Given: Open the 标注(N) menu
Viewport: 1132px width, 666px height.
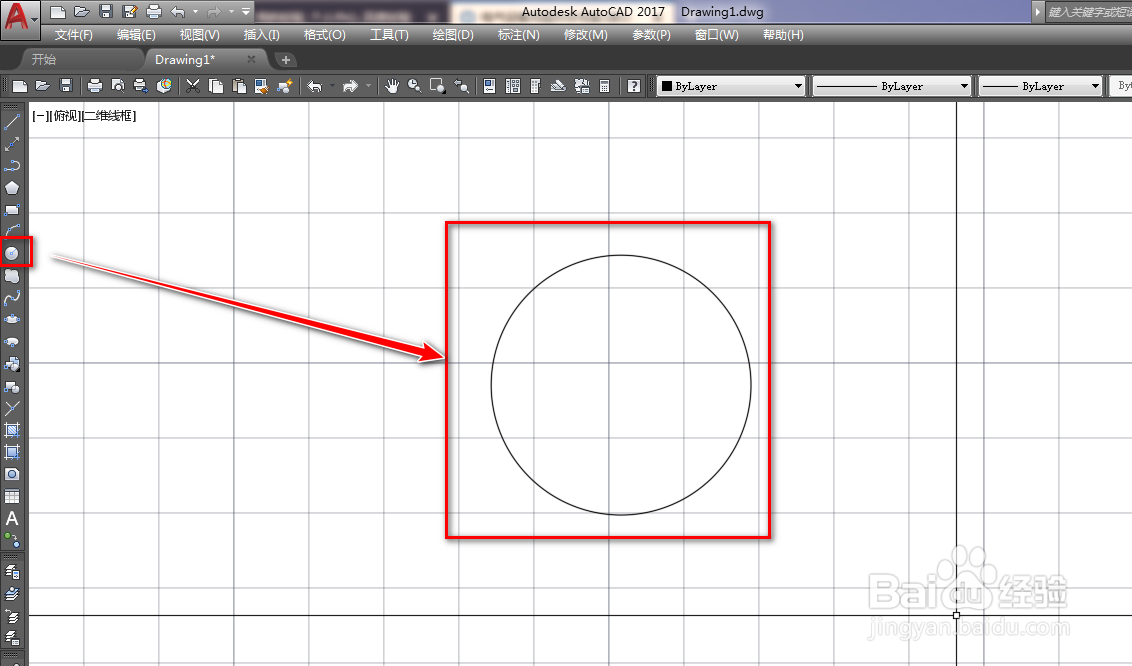Looking at the screenshot, I should 518,35.
